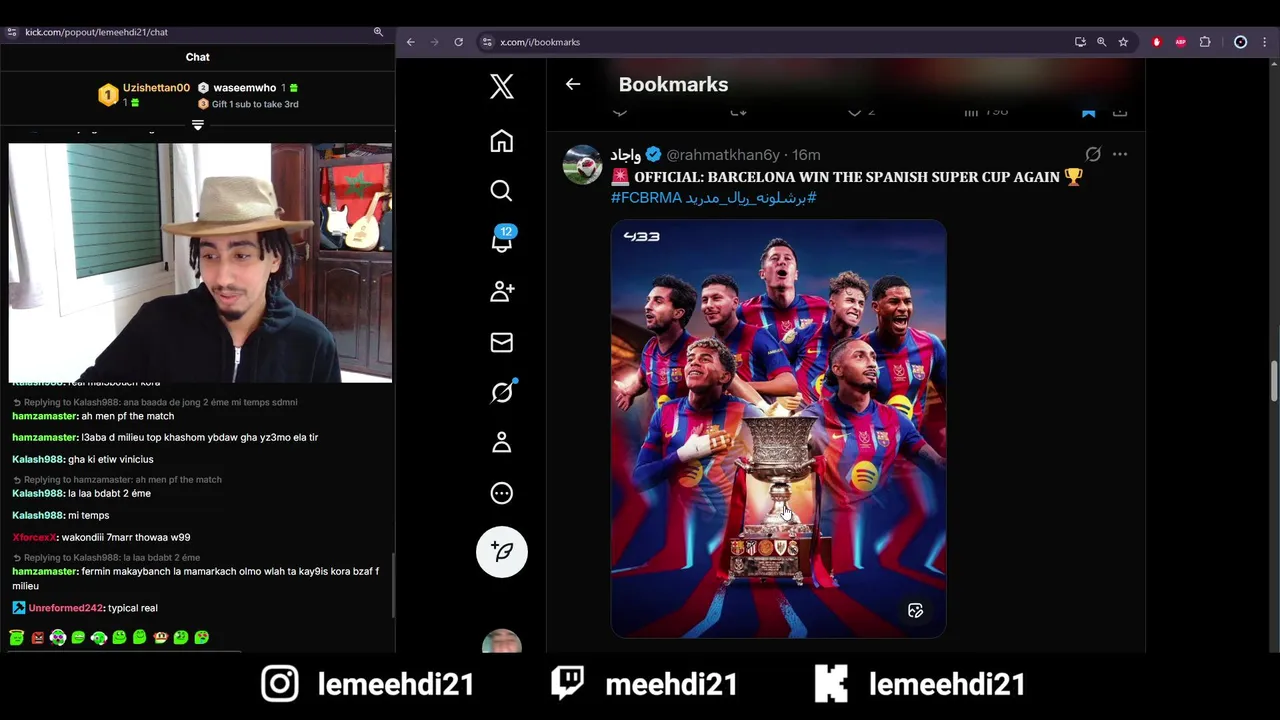Click 'Kalash988: gha ki etiw vinicius' message
1280x720 pixels.
coord(83,459)
